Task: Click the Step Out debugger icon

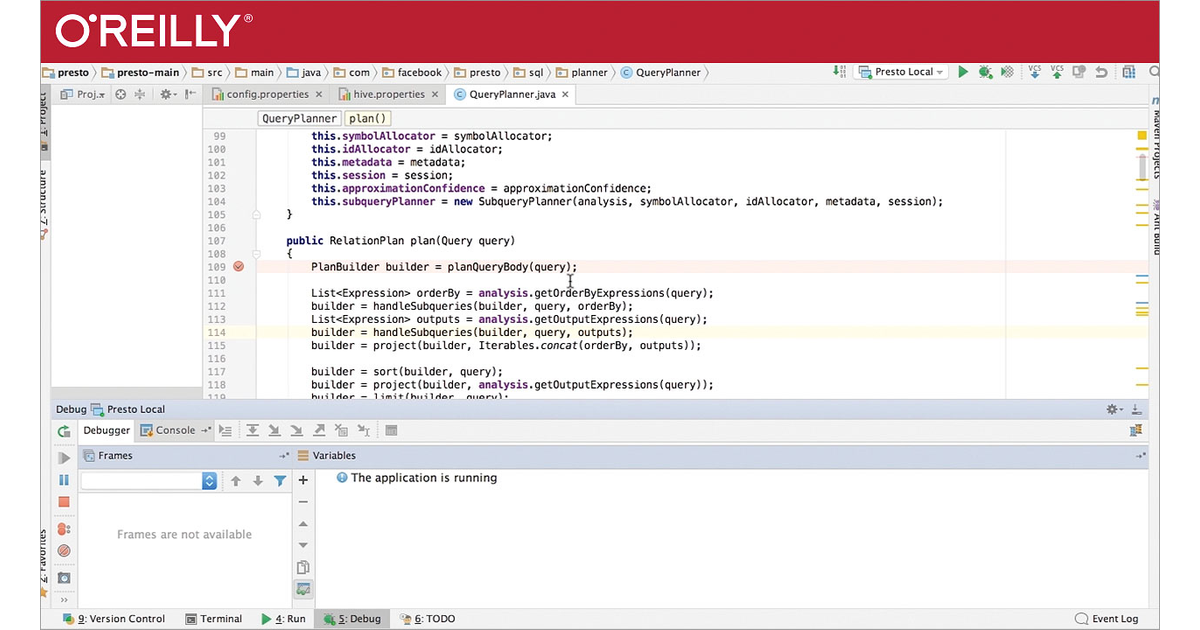Action: click(x=319, y=431)
